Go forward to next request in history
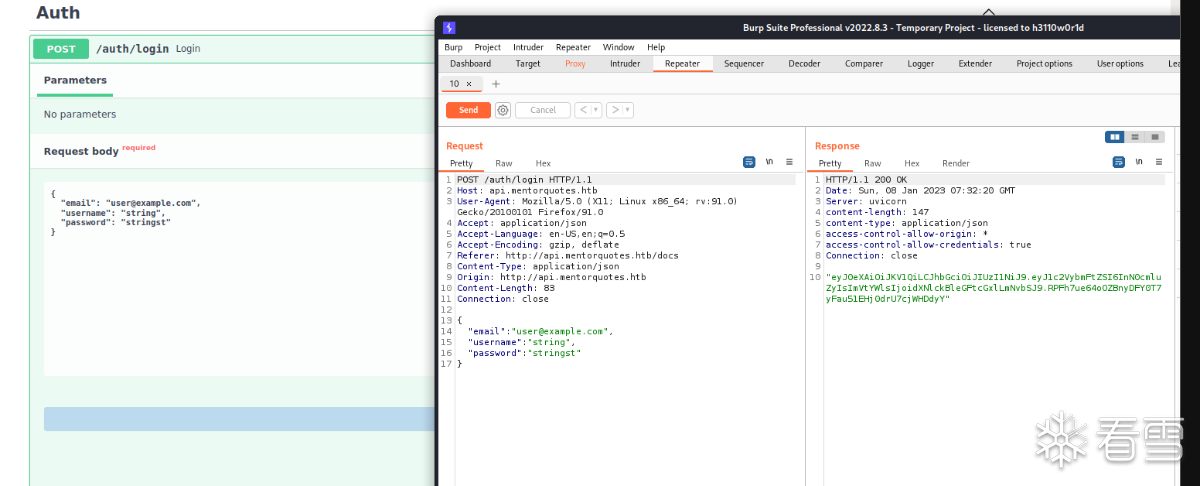This screenshot has height=486, width=1200. point(615,110)
